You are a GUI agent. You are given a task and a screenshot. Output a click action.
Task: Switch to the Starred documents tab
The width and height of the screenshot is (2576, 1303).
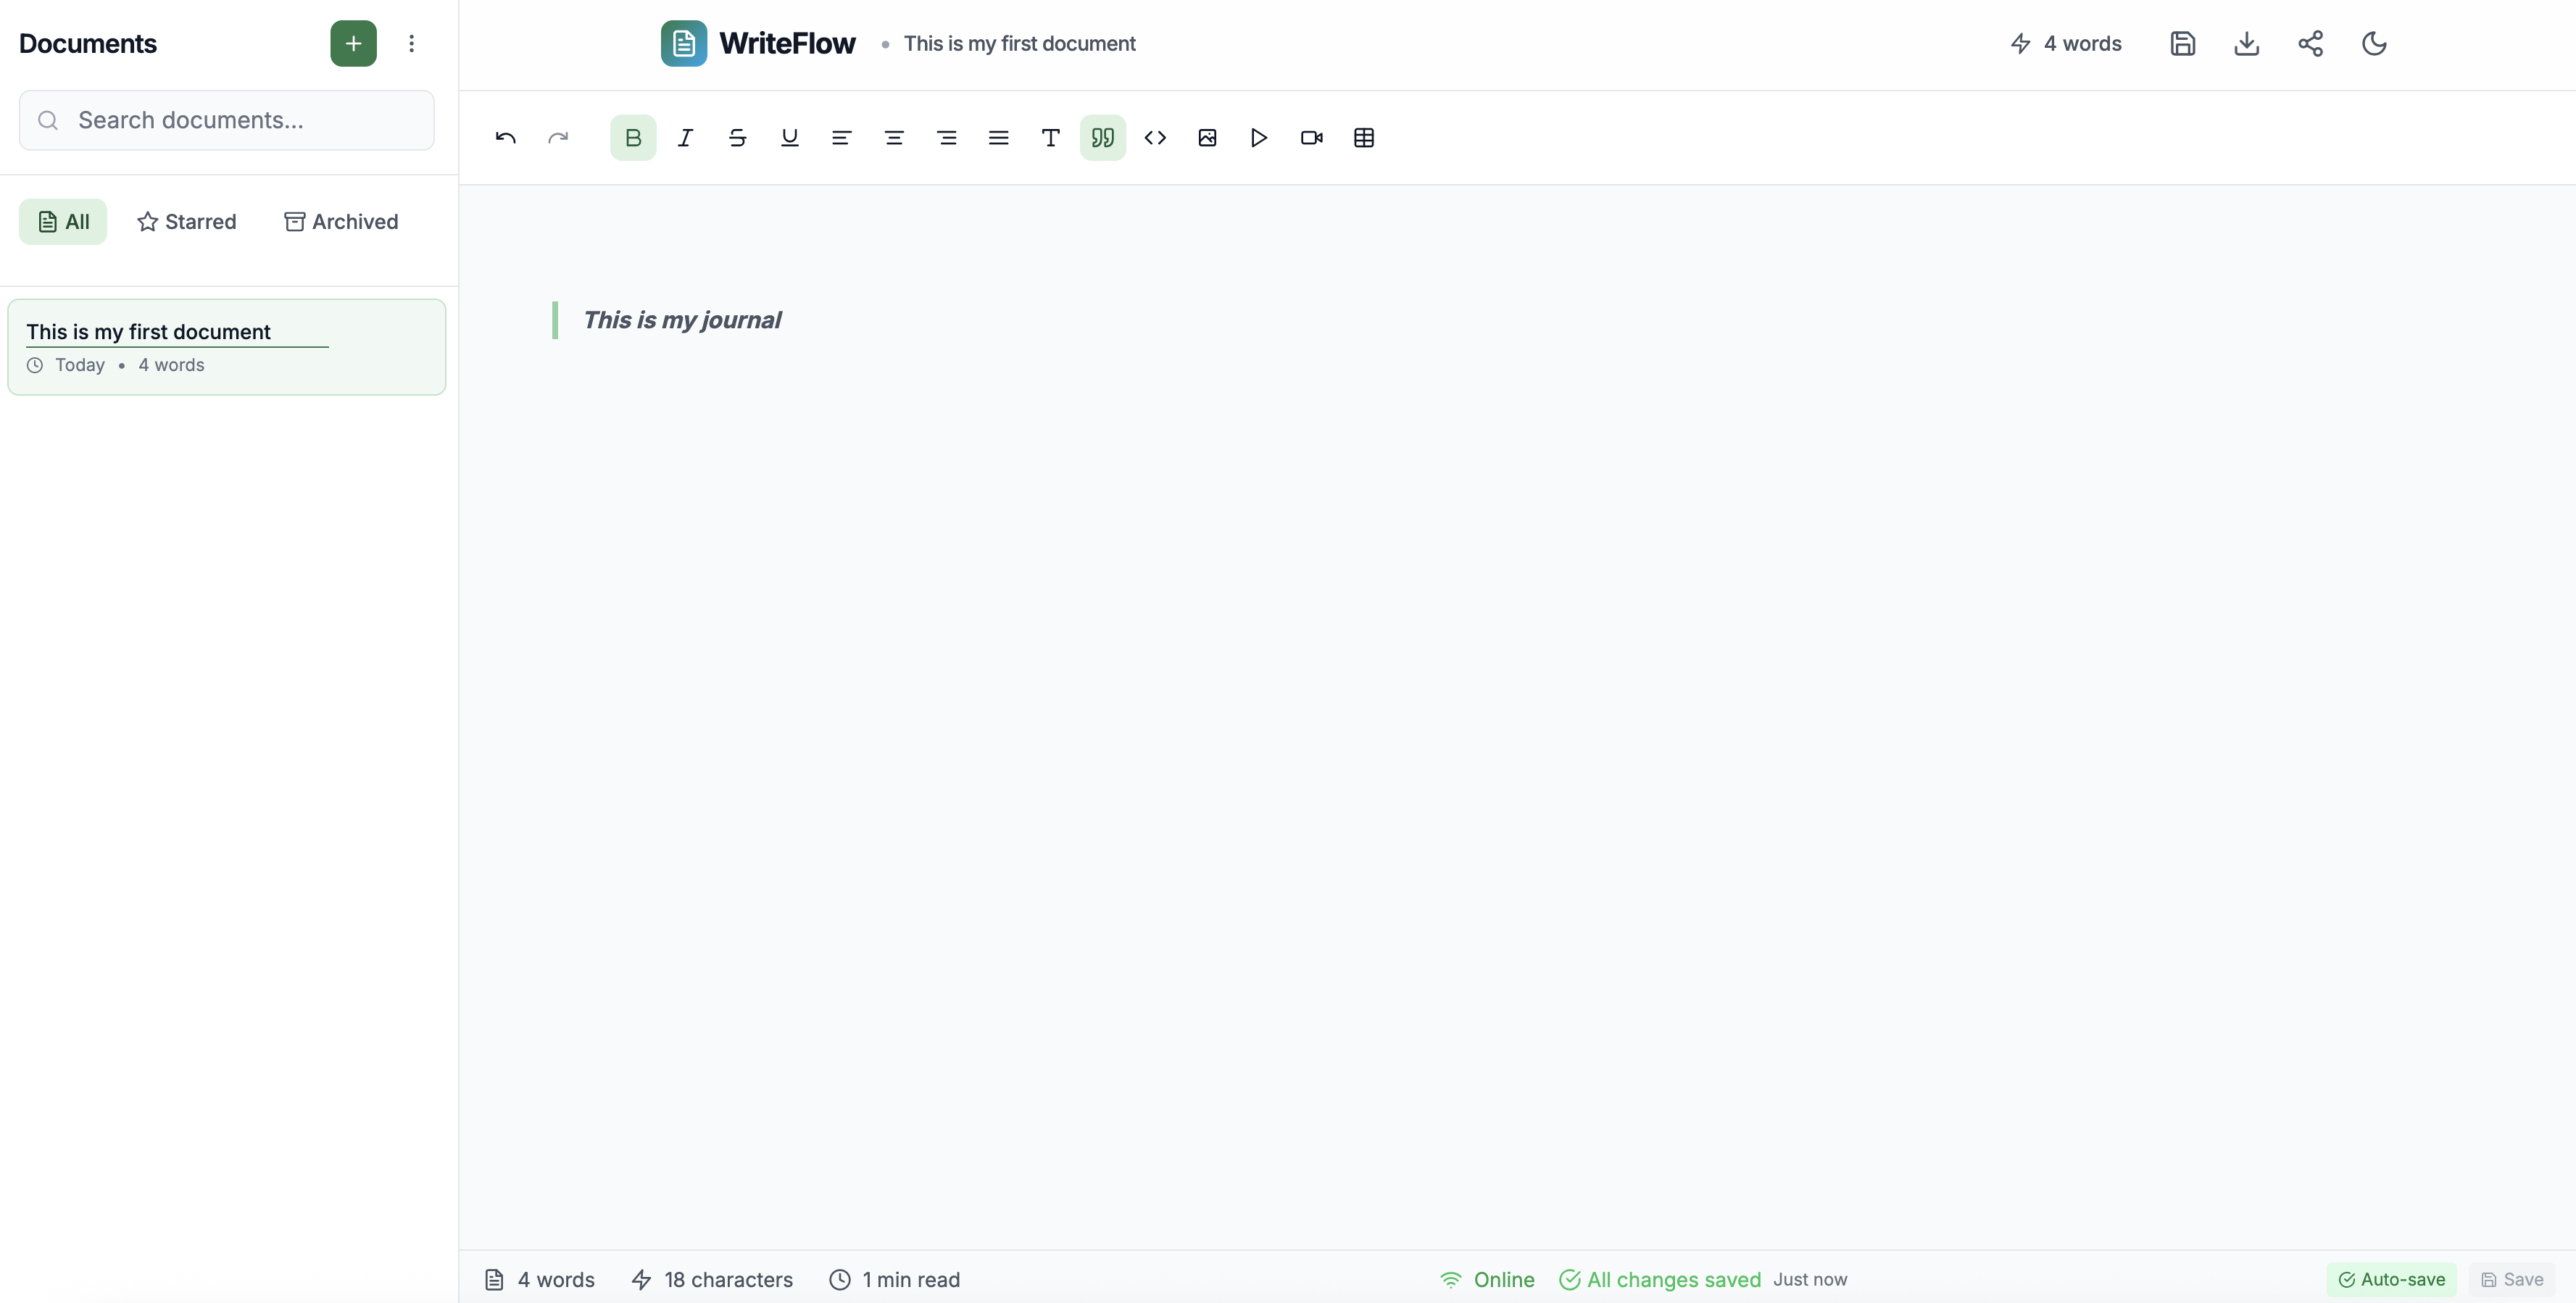coord(187,221)
